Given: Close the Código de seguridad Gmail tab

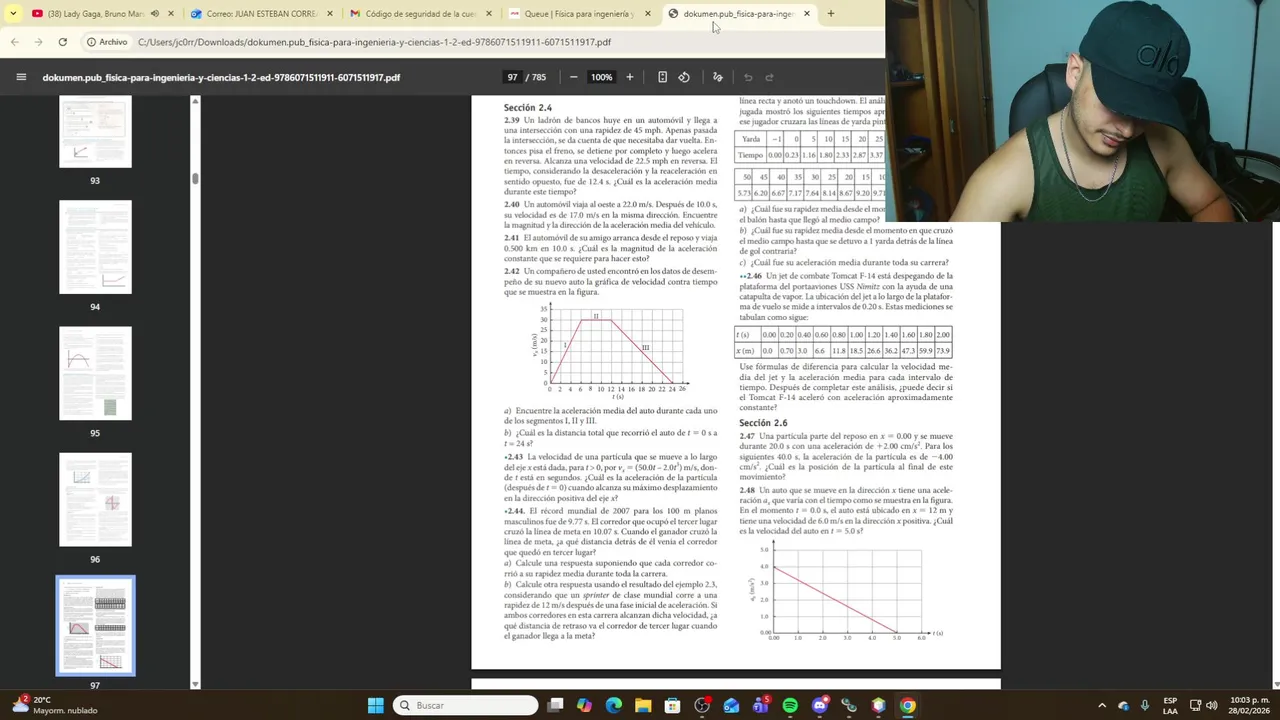Looking at the screenshot, I should [489, 14].
